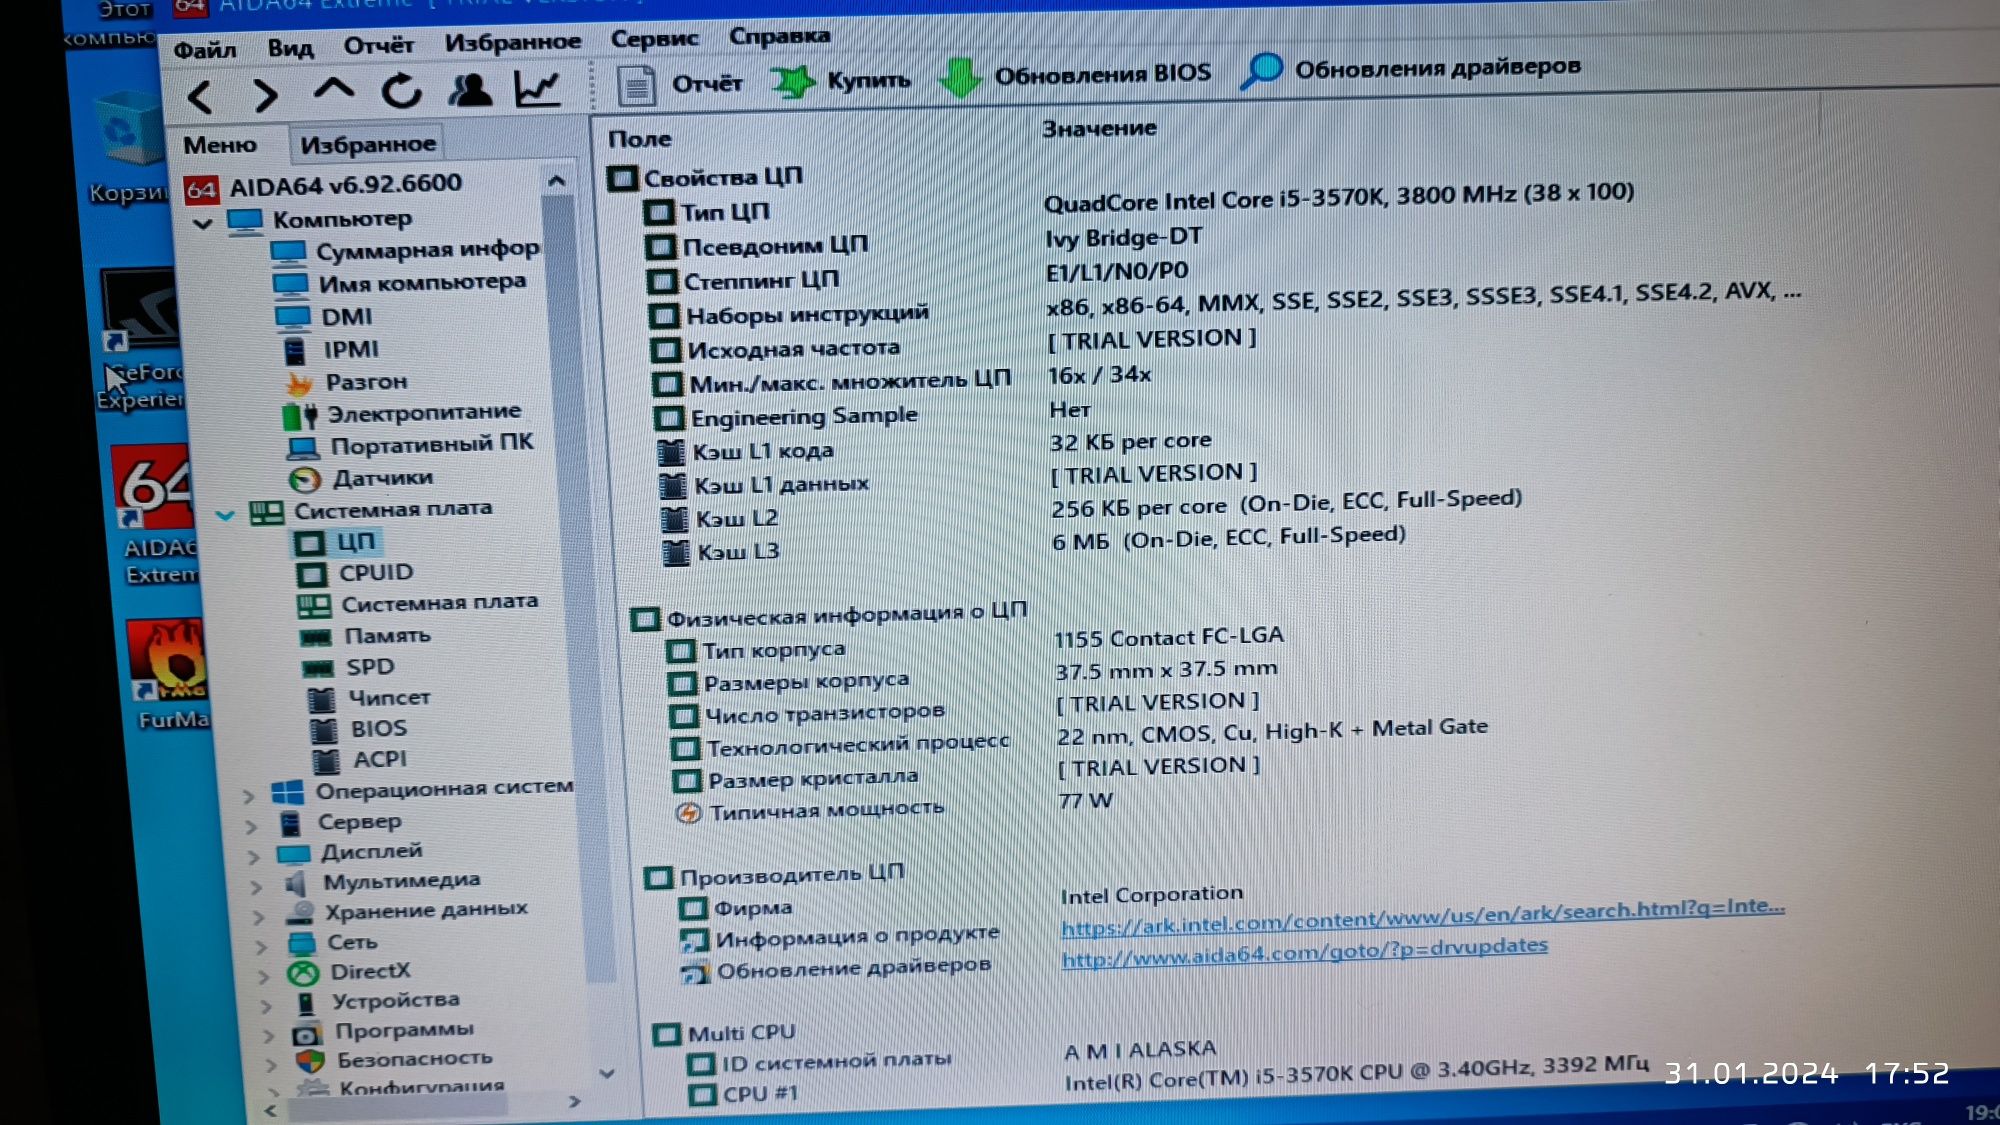The image size is (2000, 1125).
Task: Open the Вид menu
Action: pos(291,47)
